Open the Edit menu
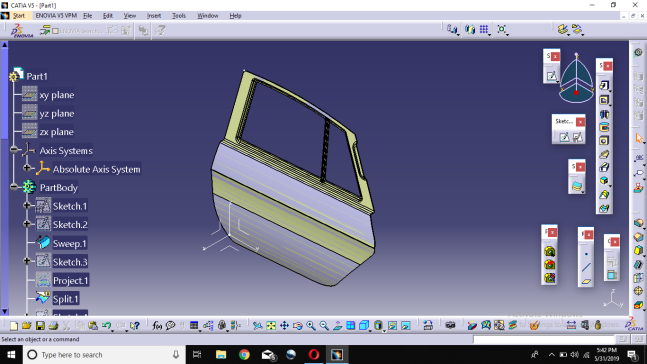Screen dimensions: 647x364 108,16
